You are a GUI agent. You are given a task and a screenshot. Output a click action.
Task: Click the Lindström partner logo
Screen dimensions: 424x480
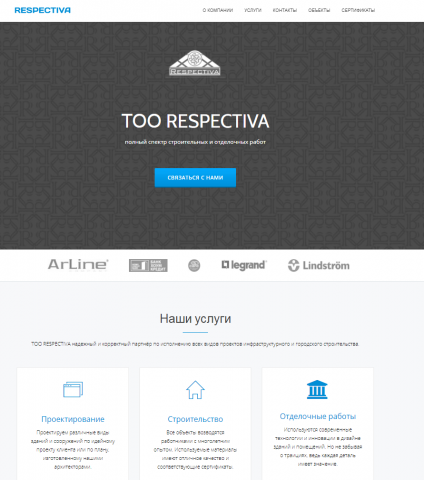pos(319,266)
